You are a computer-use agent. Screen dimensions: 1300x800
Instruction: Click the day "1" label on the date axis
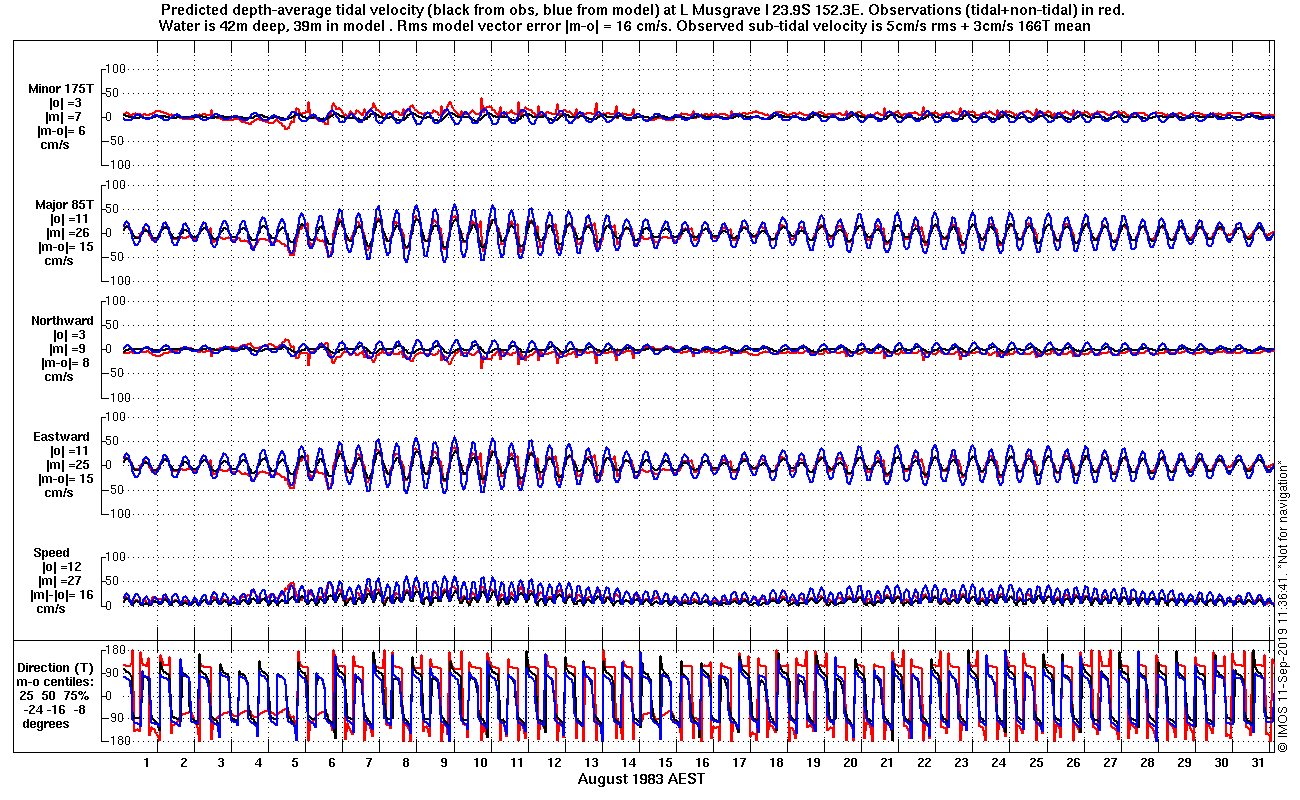(x=146, y=762)
